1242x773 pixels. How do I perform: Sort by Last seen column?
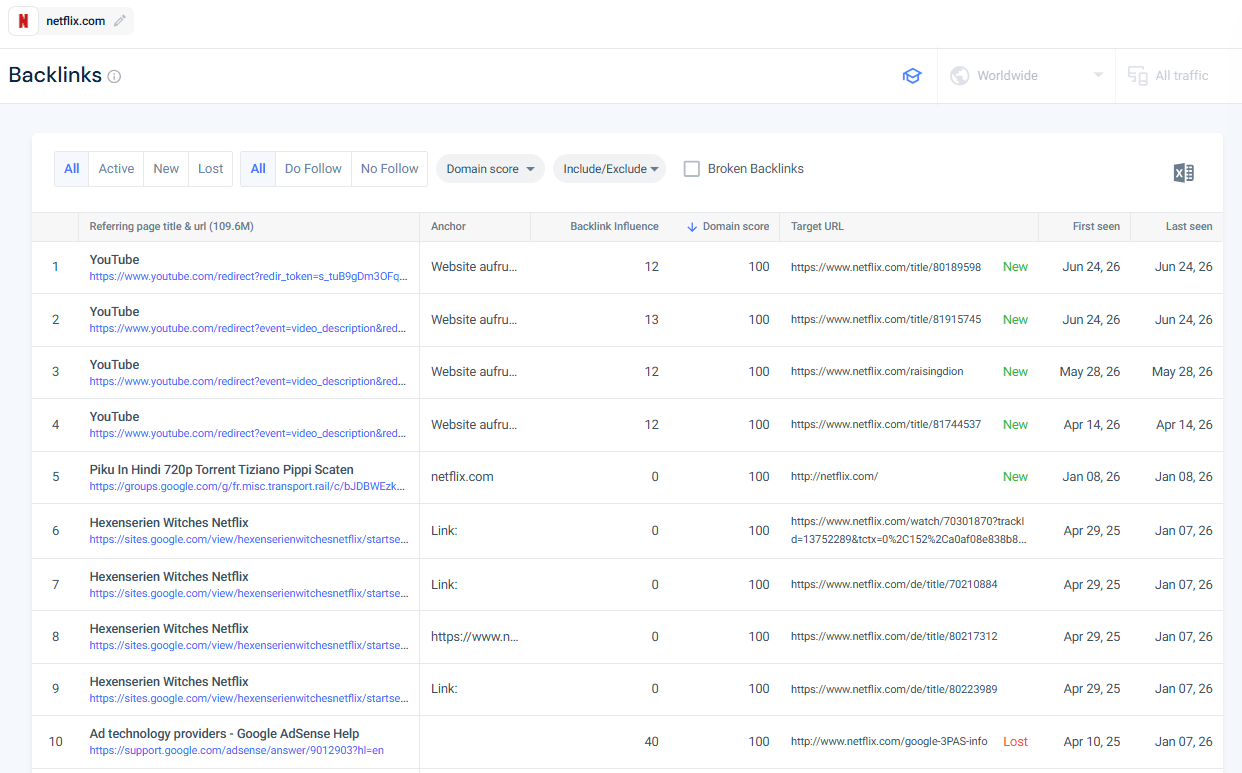(1189, 227)
